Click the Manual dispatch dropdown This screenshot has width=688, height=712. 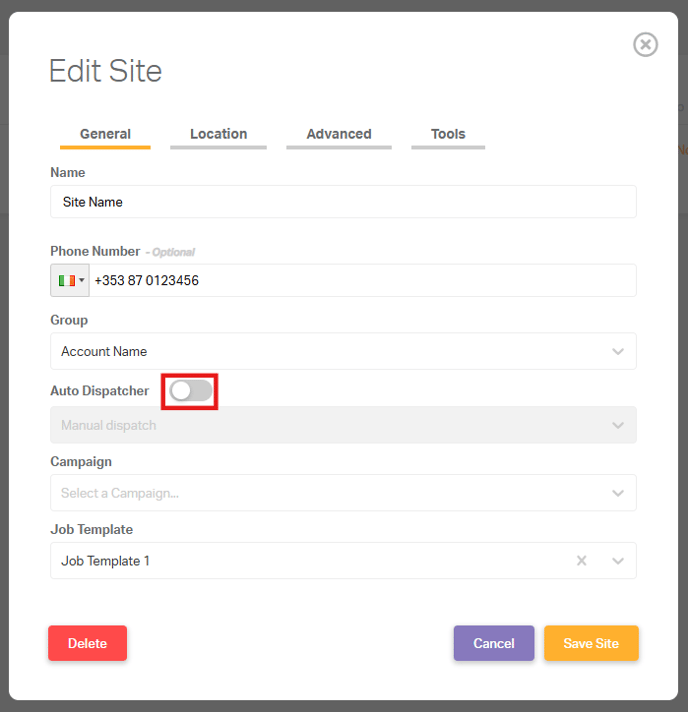(x=343, y=425)
